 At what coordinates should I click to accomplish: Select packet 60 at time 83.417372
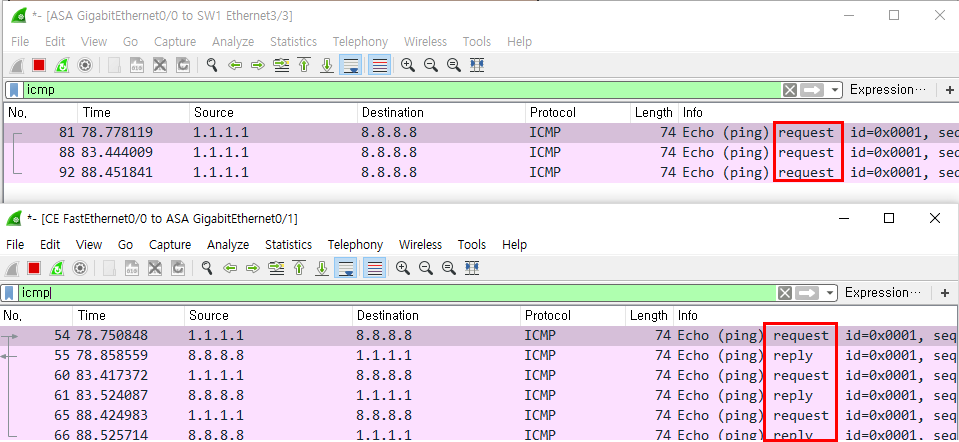point(479,375)
